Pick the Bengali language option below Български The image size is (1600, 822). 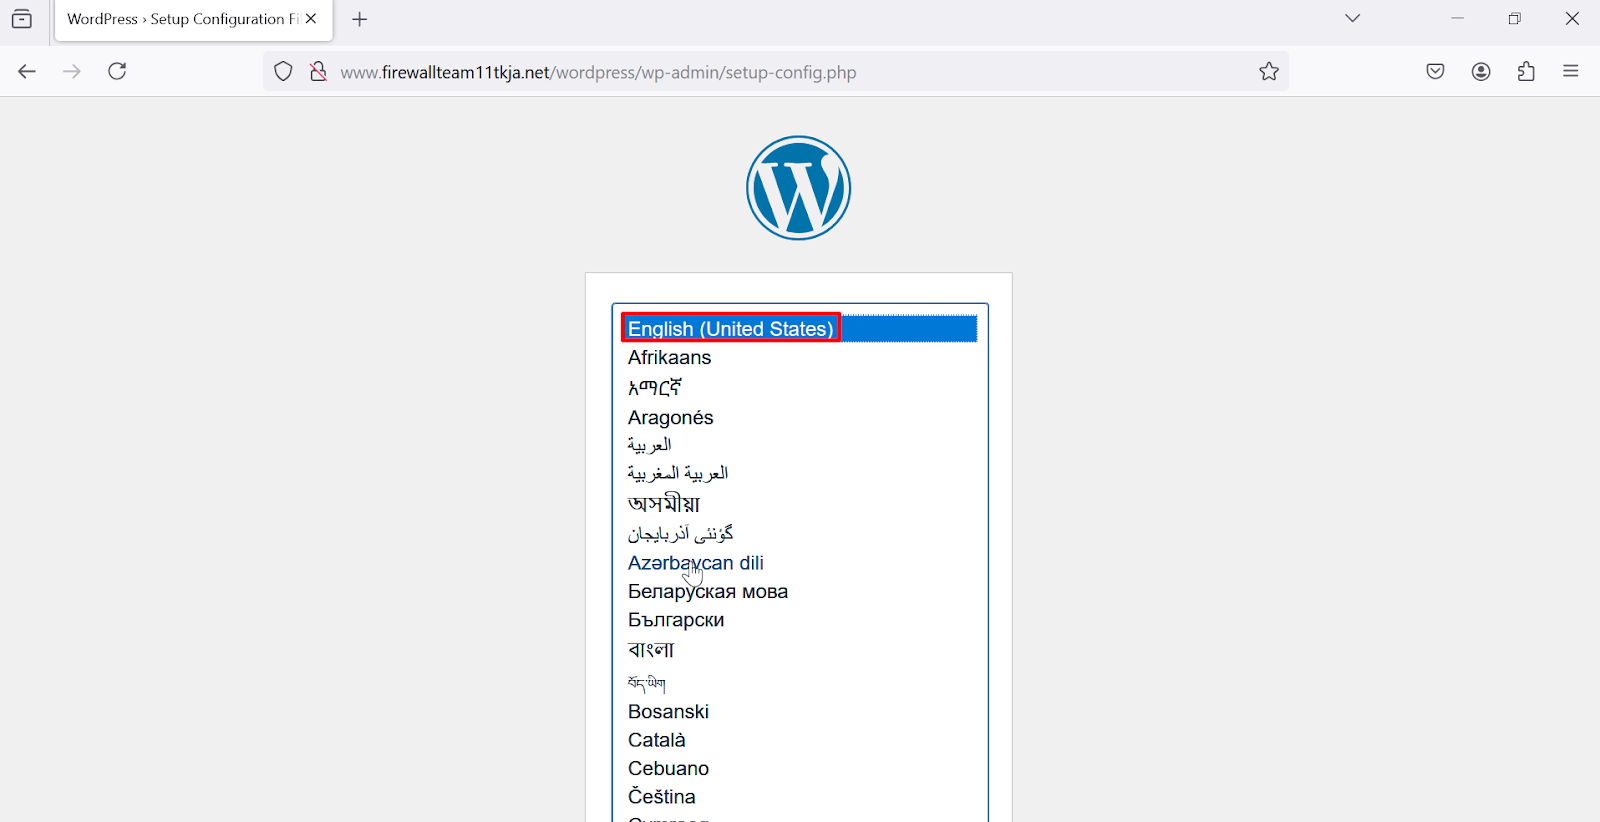tap(799, 650)
